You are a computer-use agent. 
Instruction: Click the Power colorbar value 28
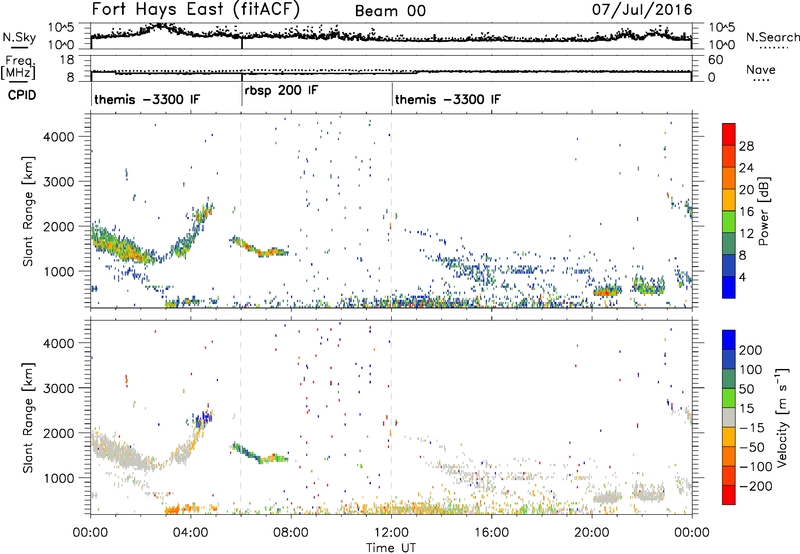[746, 146]
